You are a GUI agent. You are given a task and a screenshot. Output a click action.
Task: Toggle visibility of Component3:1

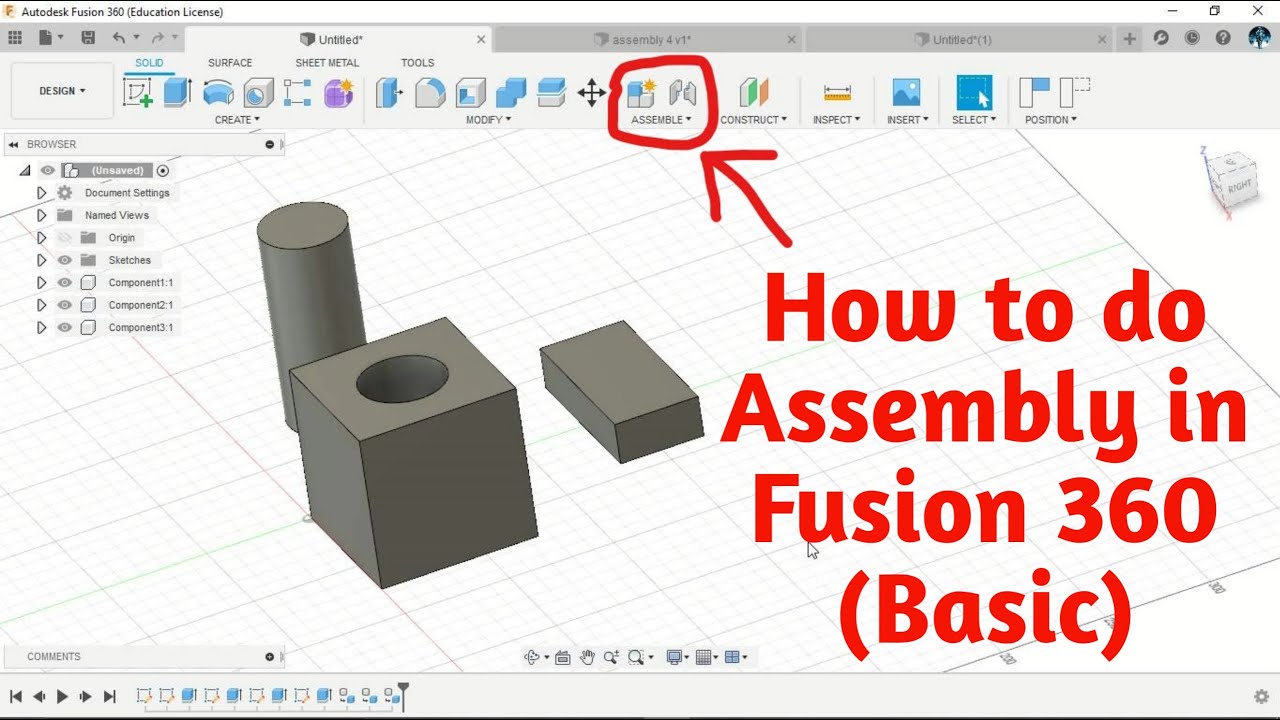click(x=65, y=328)
